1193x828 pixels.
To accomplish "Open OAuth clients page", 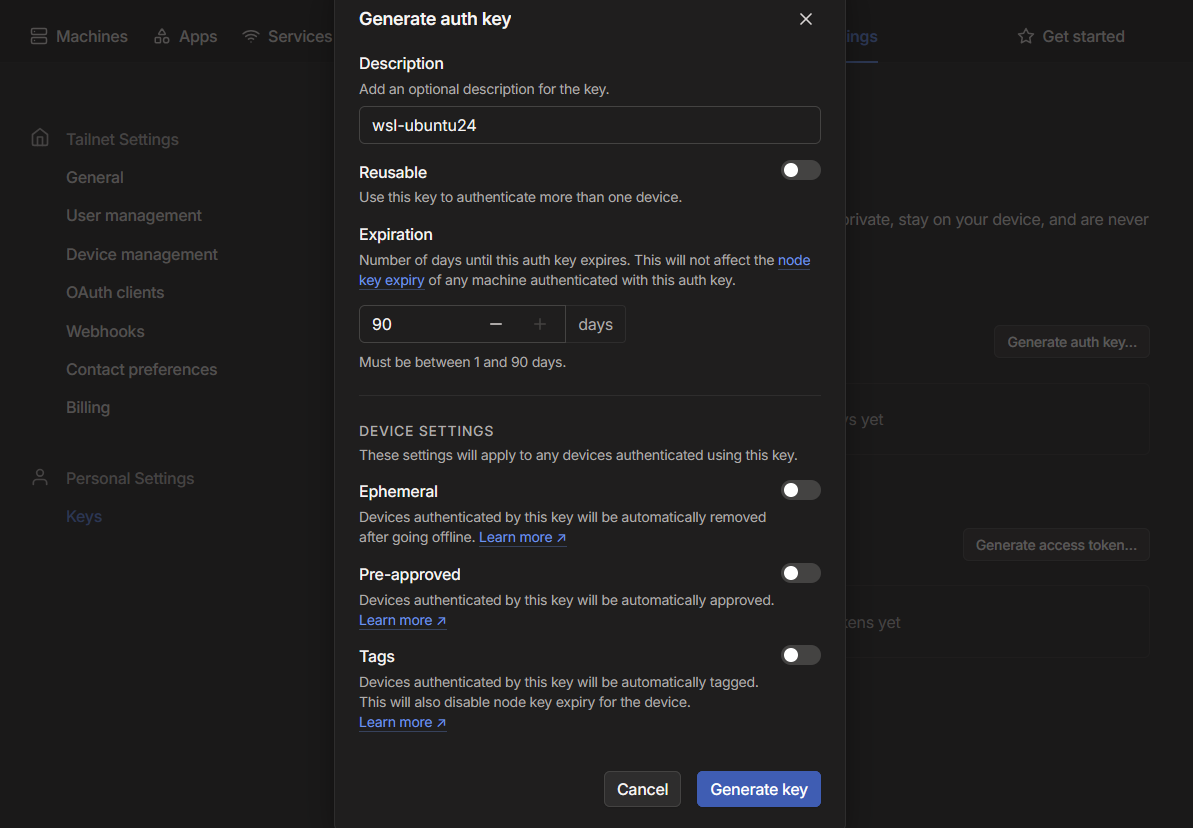I will 115,292.
